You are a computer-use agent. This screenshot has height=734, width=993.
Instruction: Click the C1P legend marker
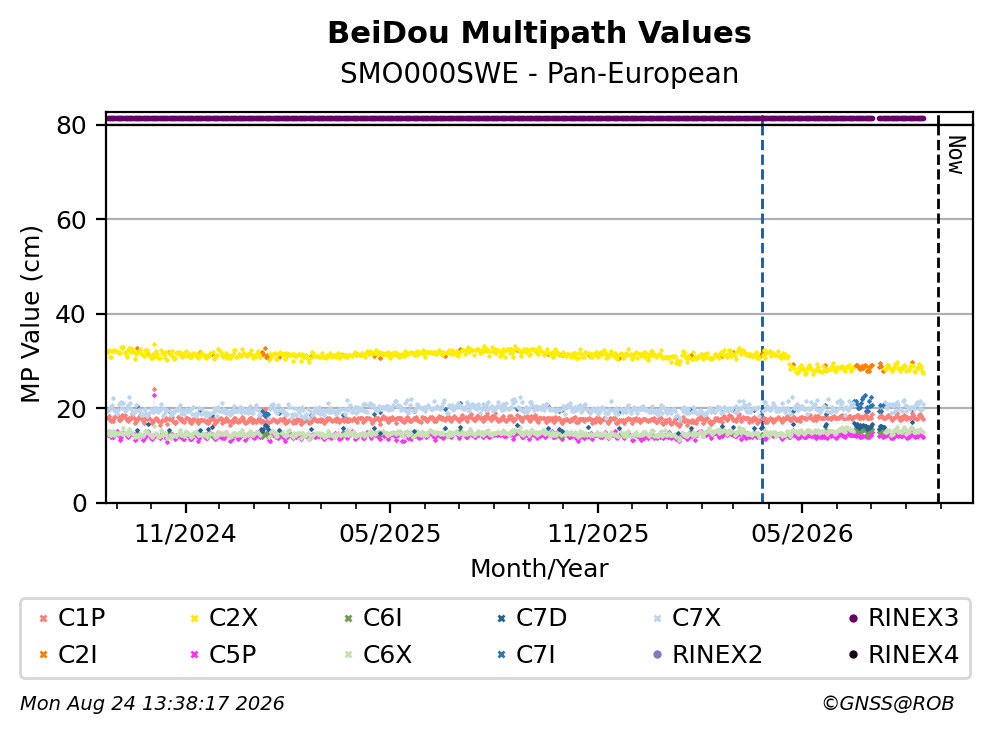pyautogui.click(x=43, y=618)
